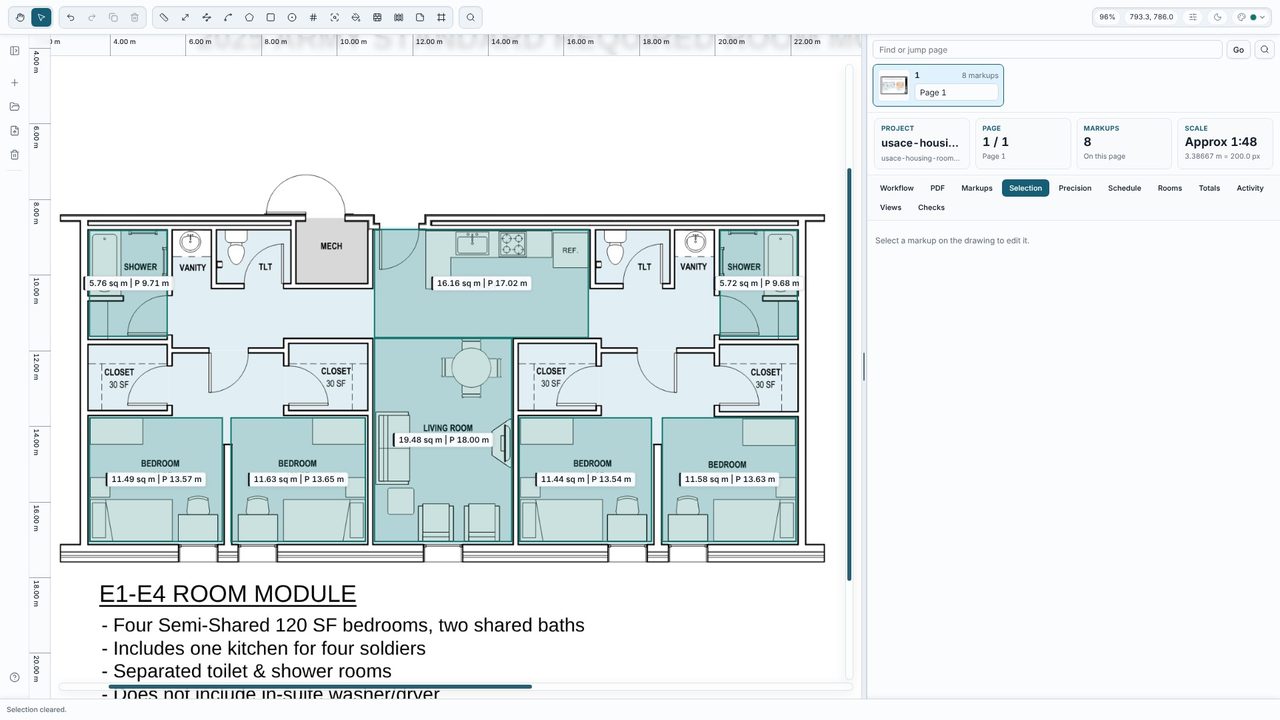
Task: Click the green theme color swatch
Action: pyautogui.click(x=1253, y=17)
